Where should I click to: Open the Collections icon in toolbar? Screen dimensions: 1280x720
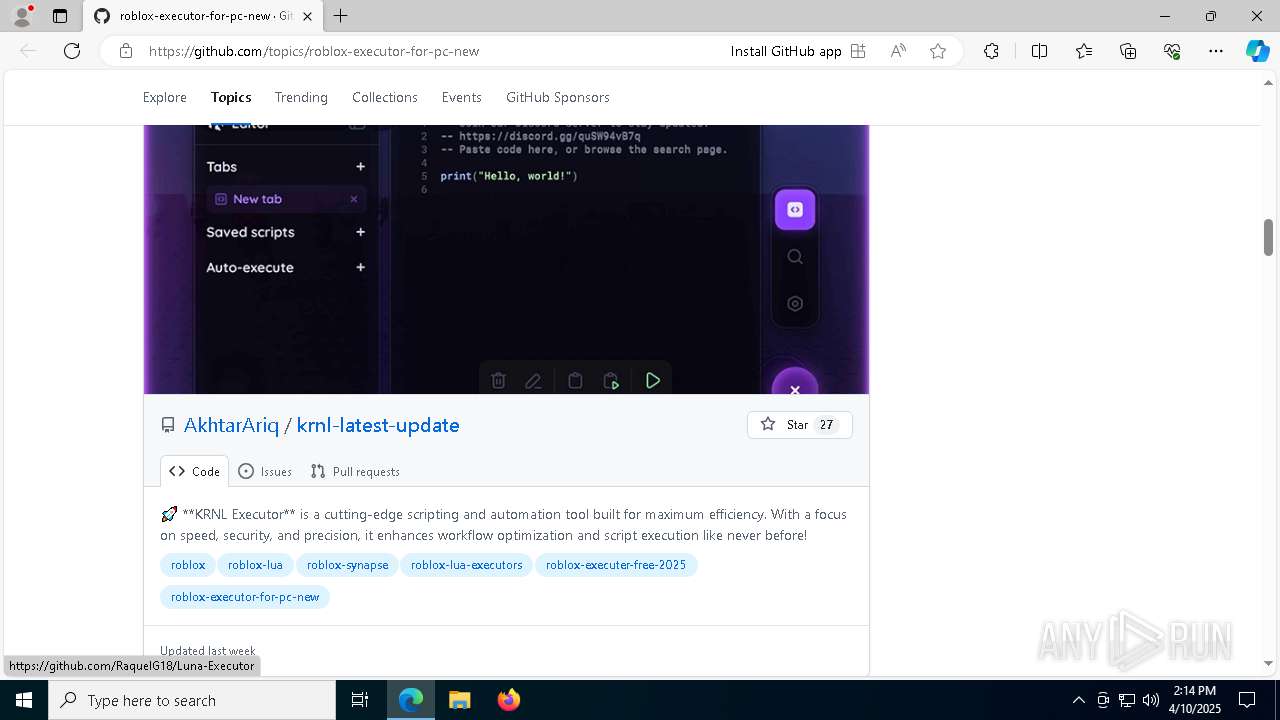pyautogui.click(x=1128, y=51)
